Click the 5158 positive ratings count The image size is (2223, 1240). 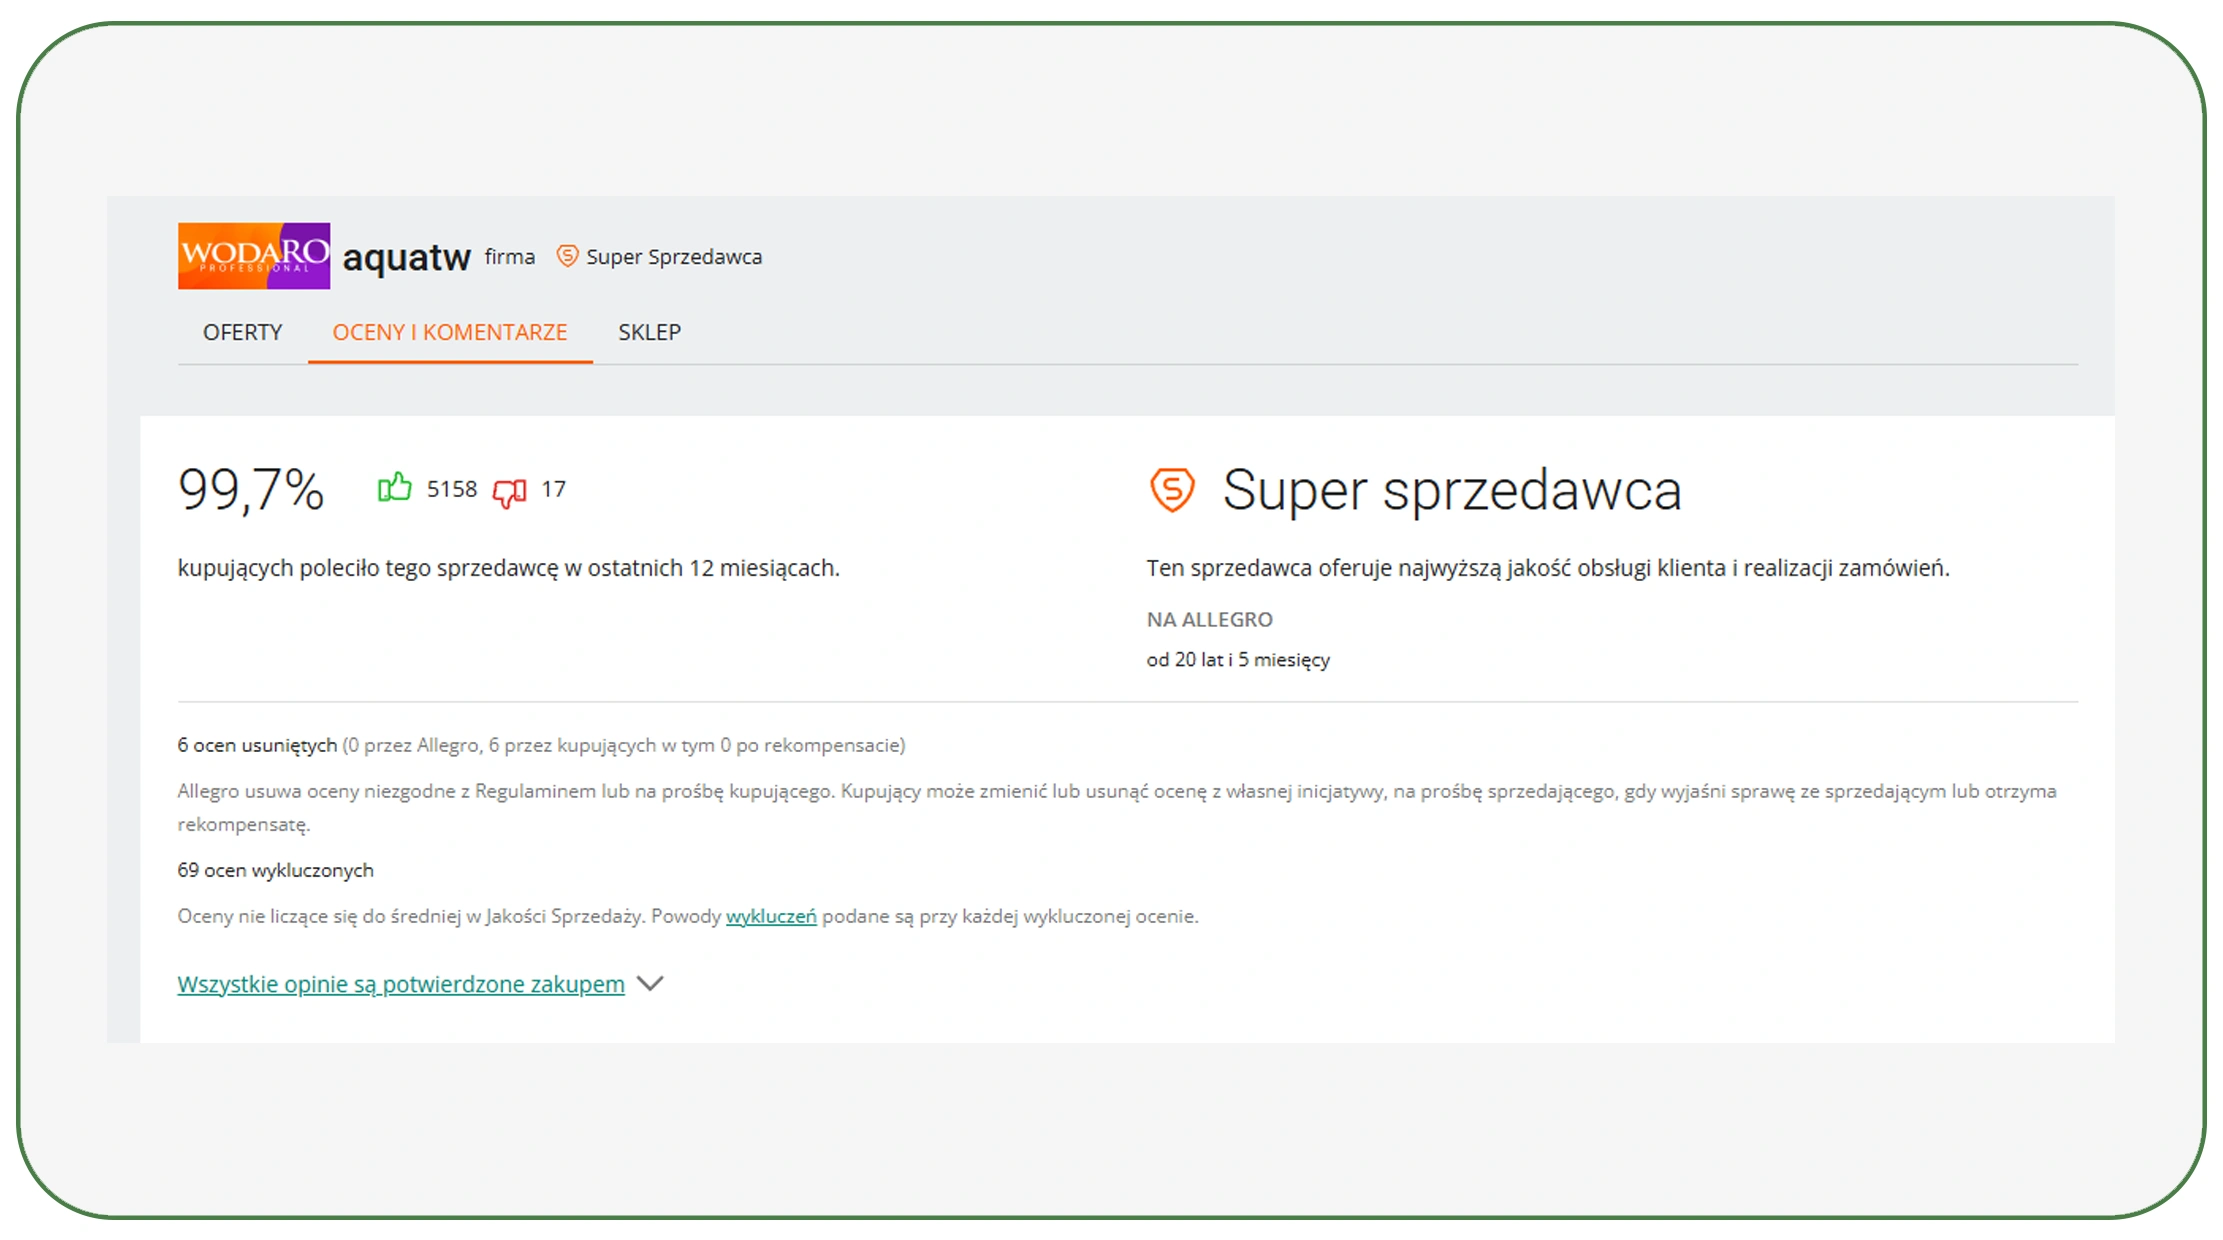pyautogui.click(x=452, y=489)
